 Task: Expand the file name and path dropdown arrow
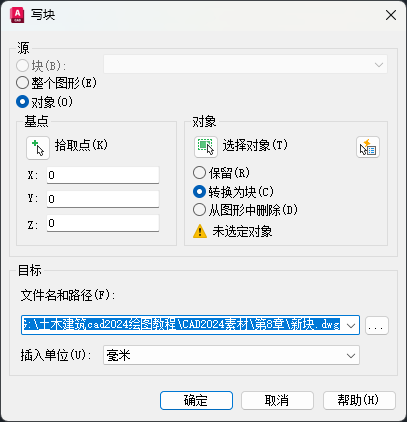tap(351, 325)
